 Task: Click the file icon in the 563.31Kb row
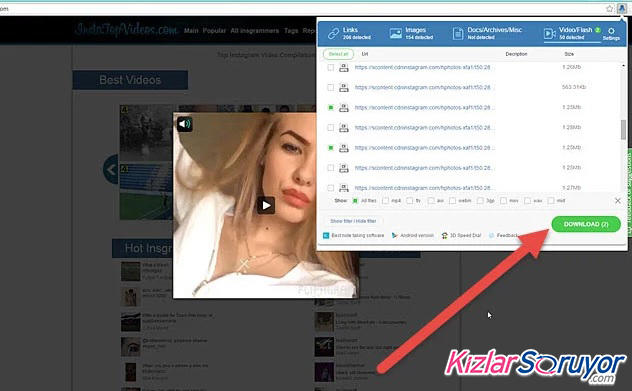(344, 87)
